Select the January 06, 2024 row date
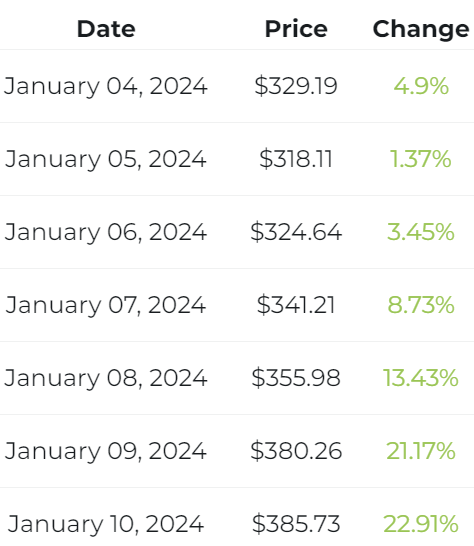The width and height of the screenshot is (474, 546). click(106, 232)
